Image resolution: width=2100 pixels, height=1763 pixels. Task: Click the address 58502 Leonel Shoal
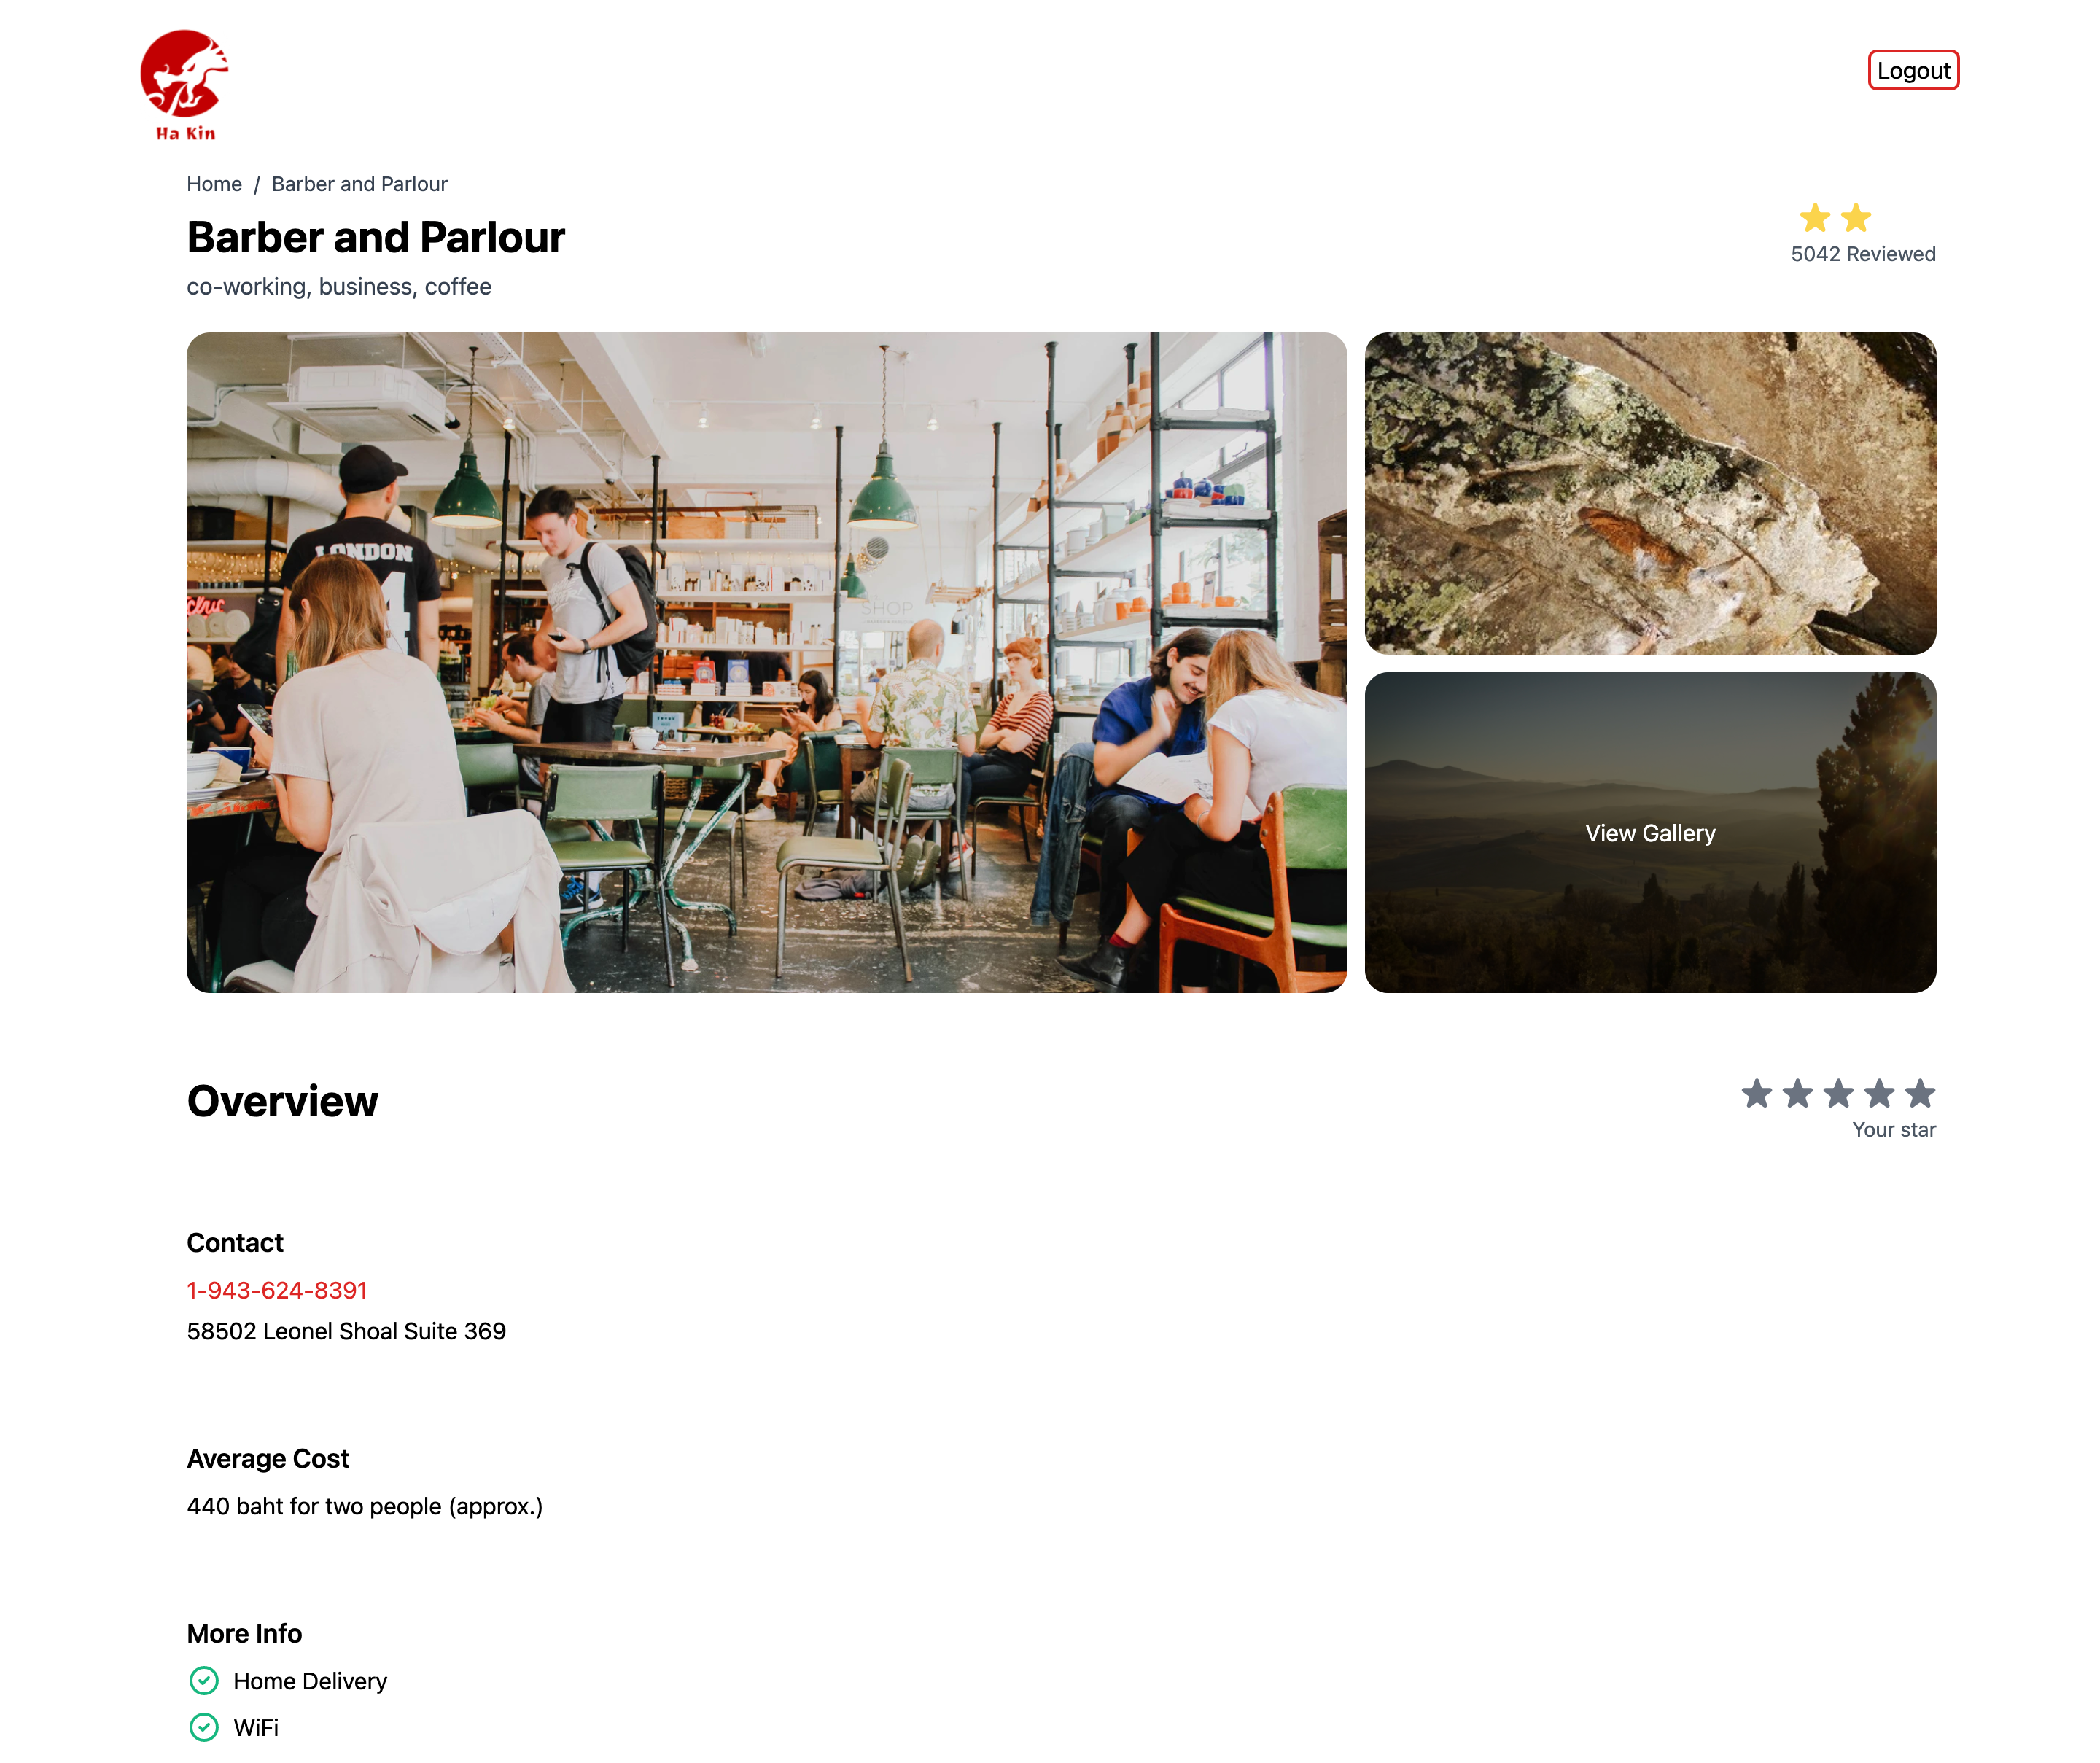pyautogui.click(x=346, y=1331)
